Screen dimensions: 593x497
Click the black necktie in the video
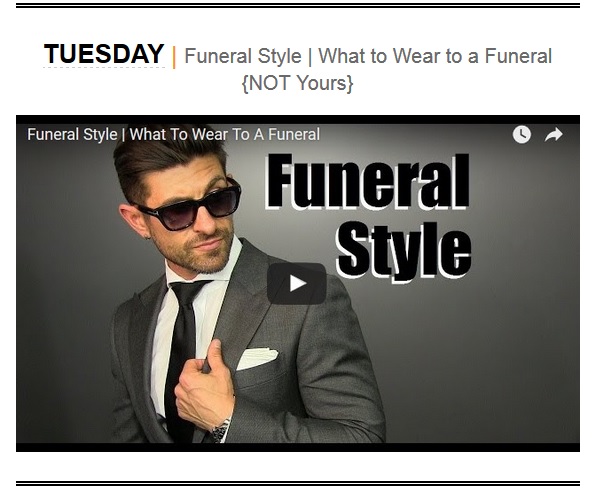point(183,352)
